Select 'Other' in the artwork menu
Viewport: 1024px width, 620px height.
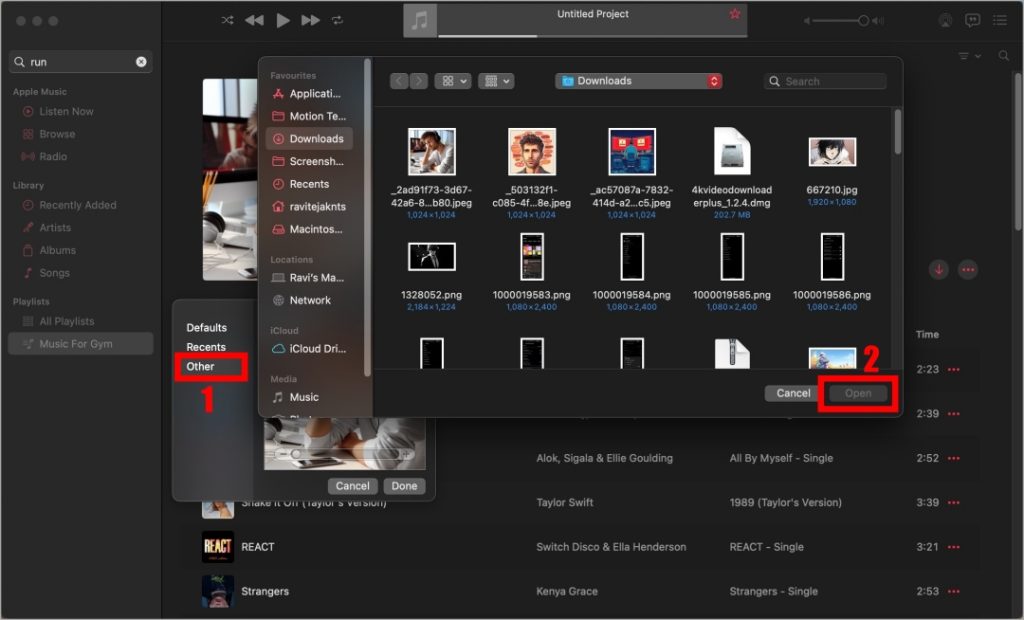[201, 366]
